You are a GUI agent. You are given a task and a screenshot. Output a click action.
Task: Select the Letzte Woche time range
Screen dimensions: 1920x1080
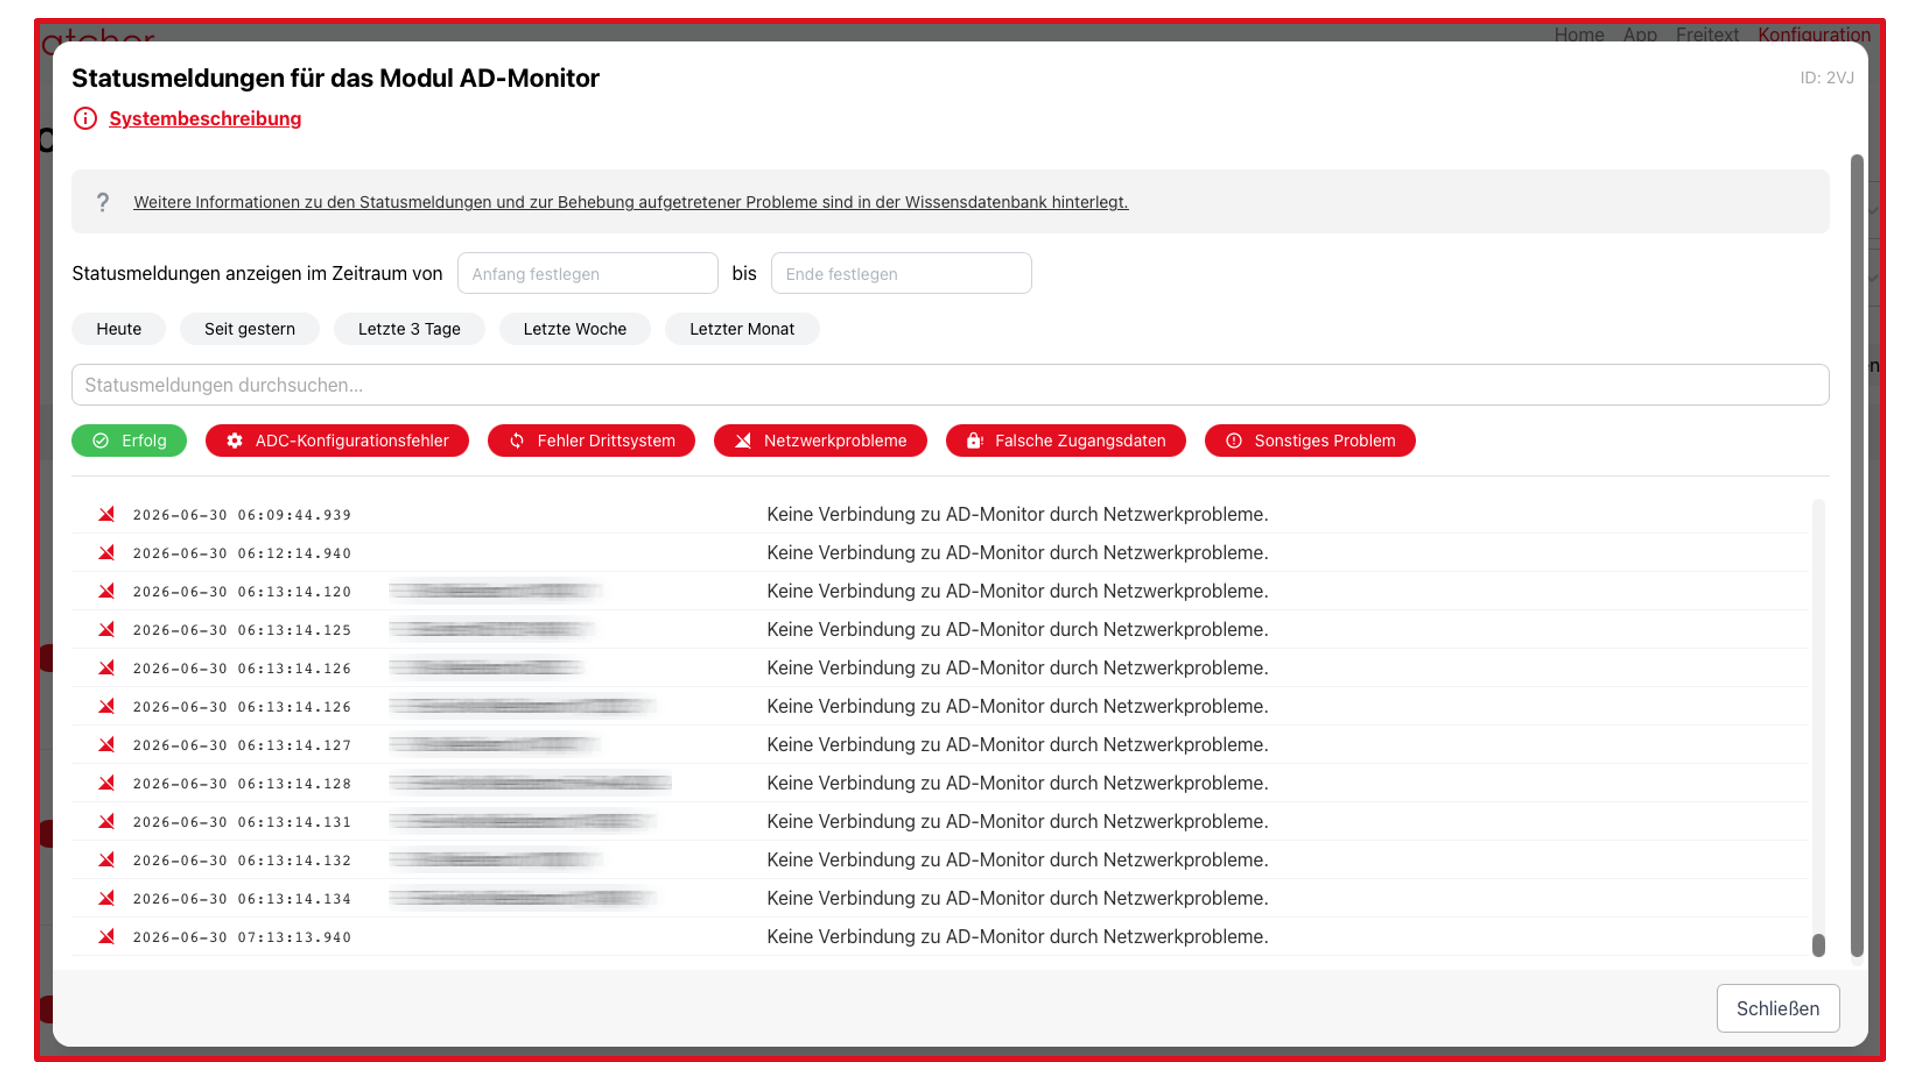click(x=575, y=329)
